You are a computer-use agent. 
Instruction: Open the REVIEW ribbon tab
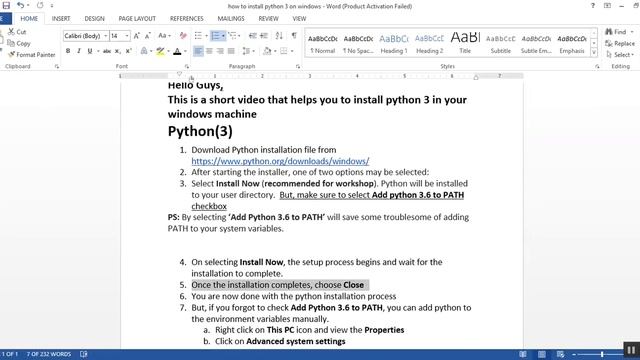(268, 19)
